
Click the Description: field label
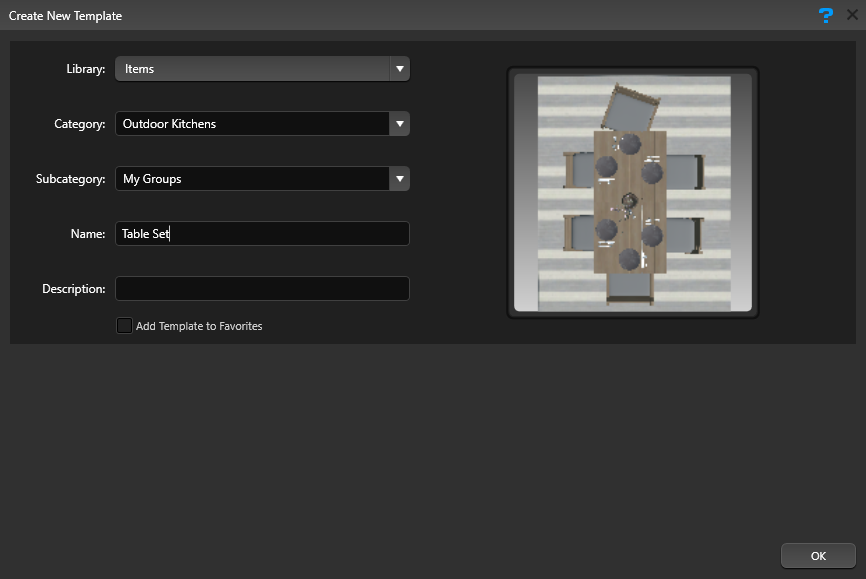click(x=73, y=289)
